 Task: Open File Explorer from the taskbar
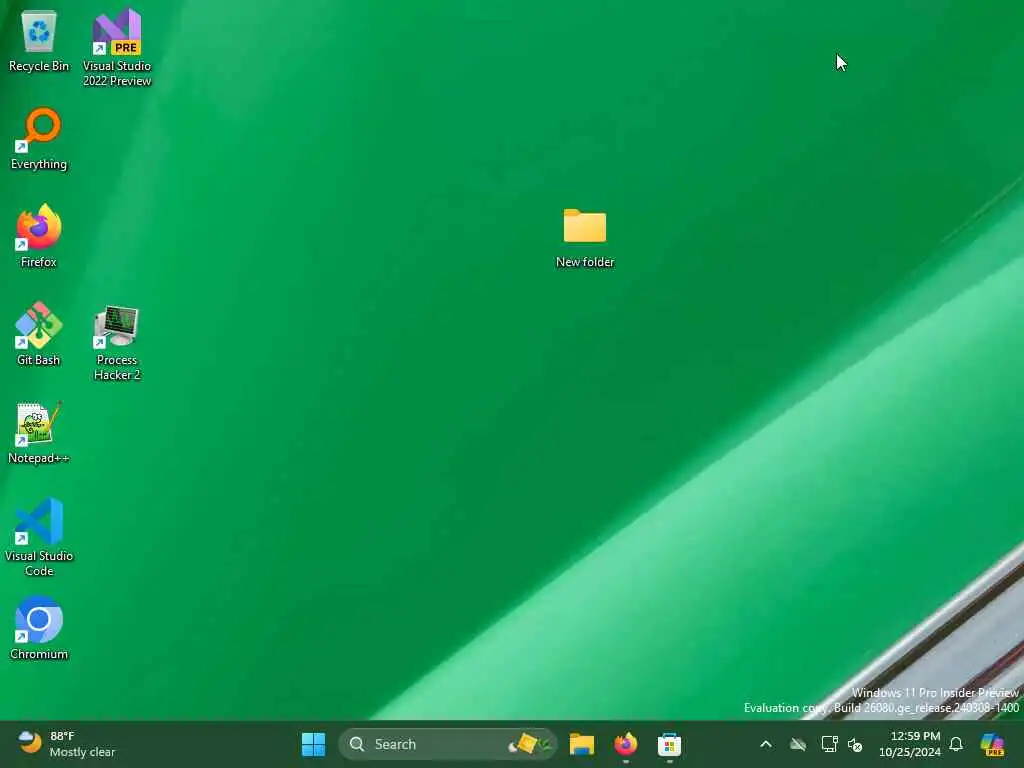click(581, 744)
